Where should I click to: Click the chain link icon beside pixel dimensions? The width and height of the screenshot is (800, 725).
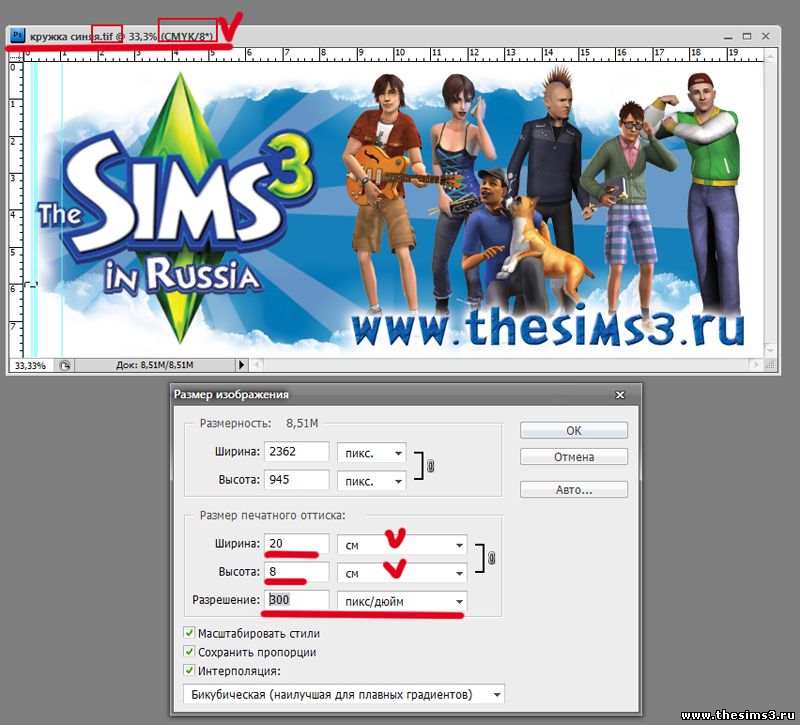coord(430,466)
